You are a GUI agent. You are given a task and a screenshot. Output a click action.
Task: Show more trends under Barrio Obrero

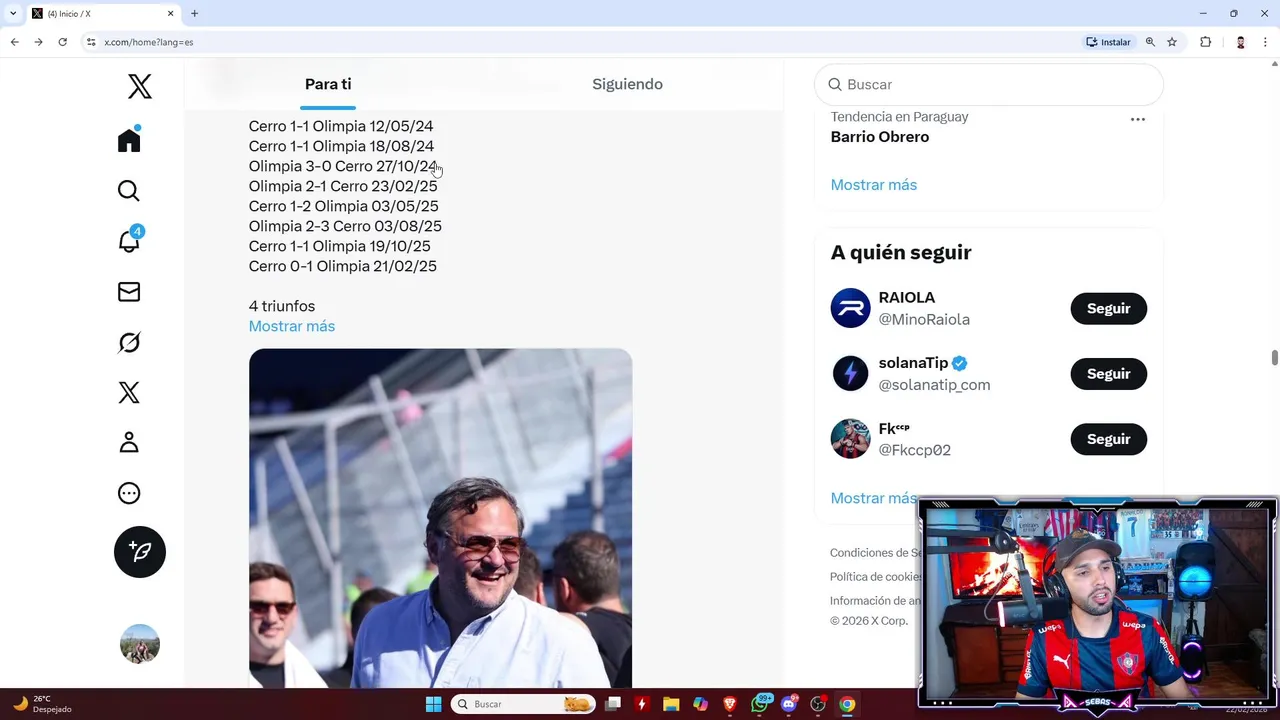[x=874, y=185]
